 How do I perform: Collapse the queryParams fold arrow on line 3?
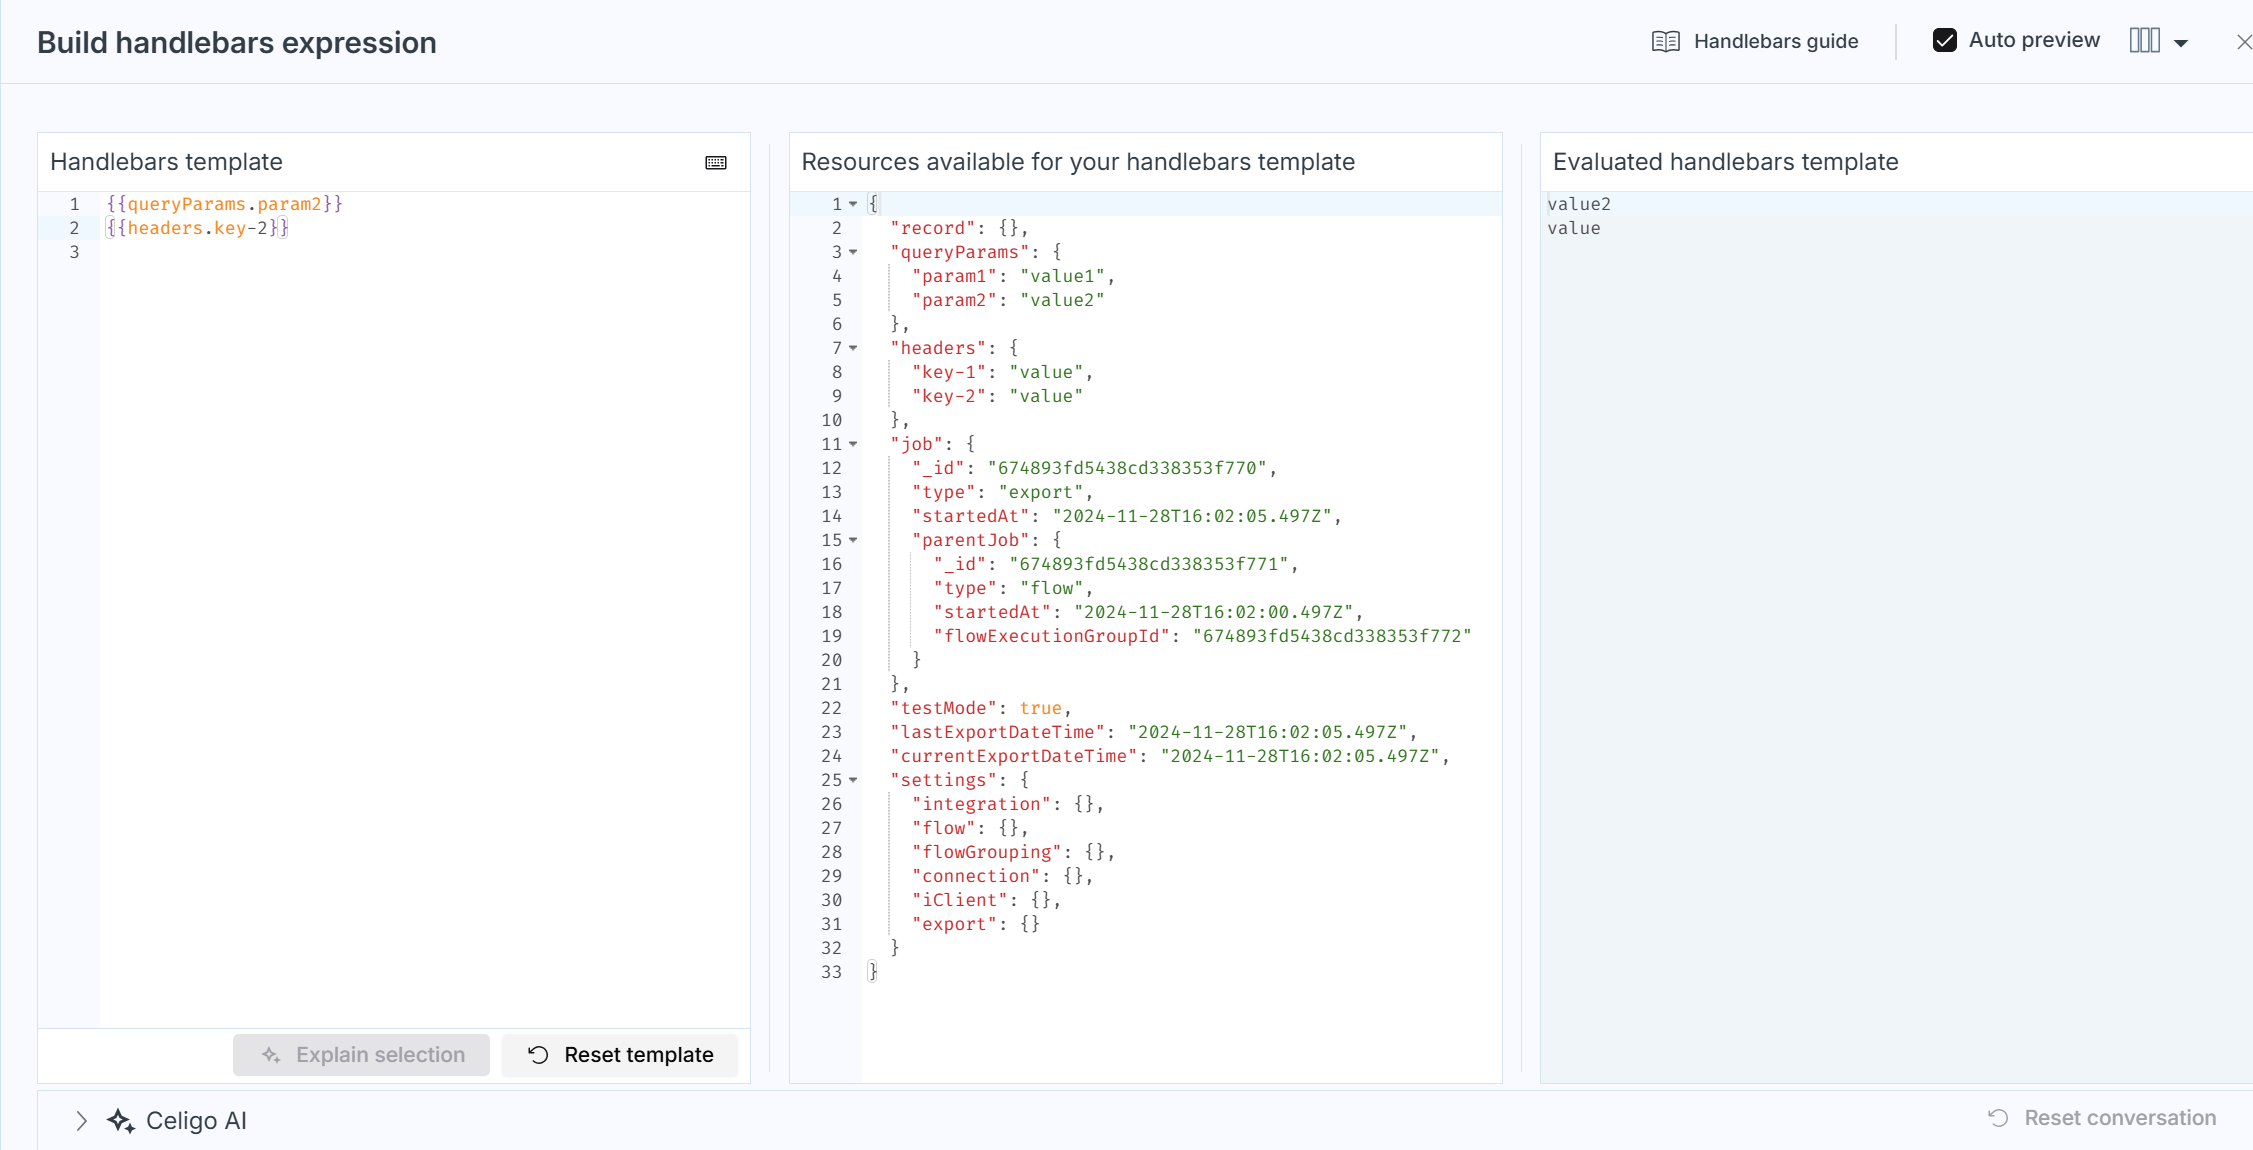coord(853,252)
